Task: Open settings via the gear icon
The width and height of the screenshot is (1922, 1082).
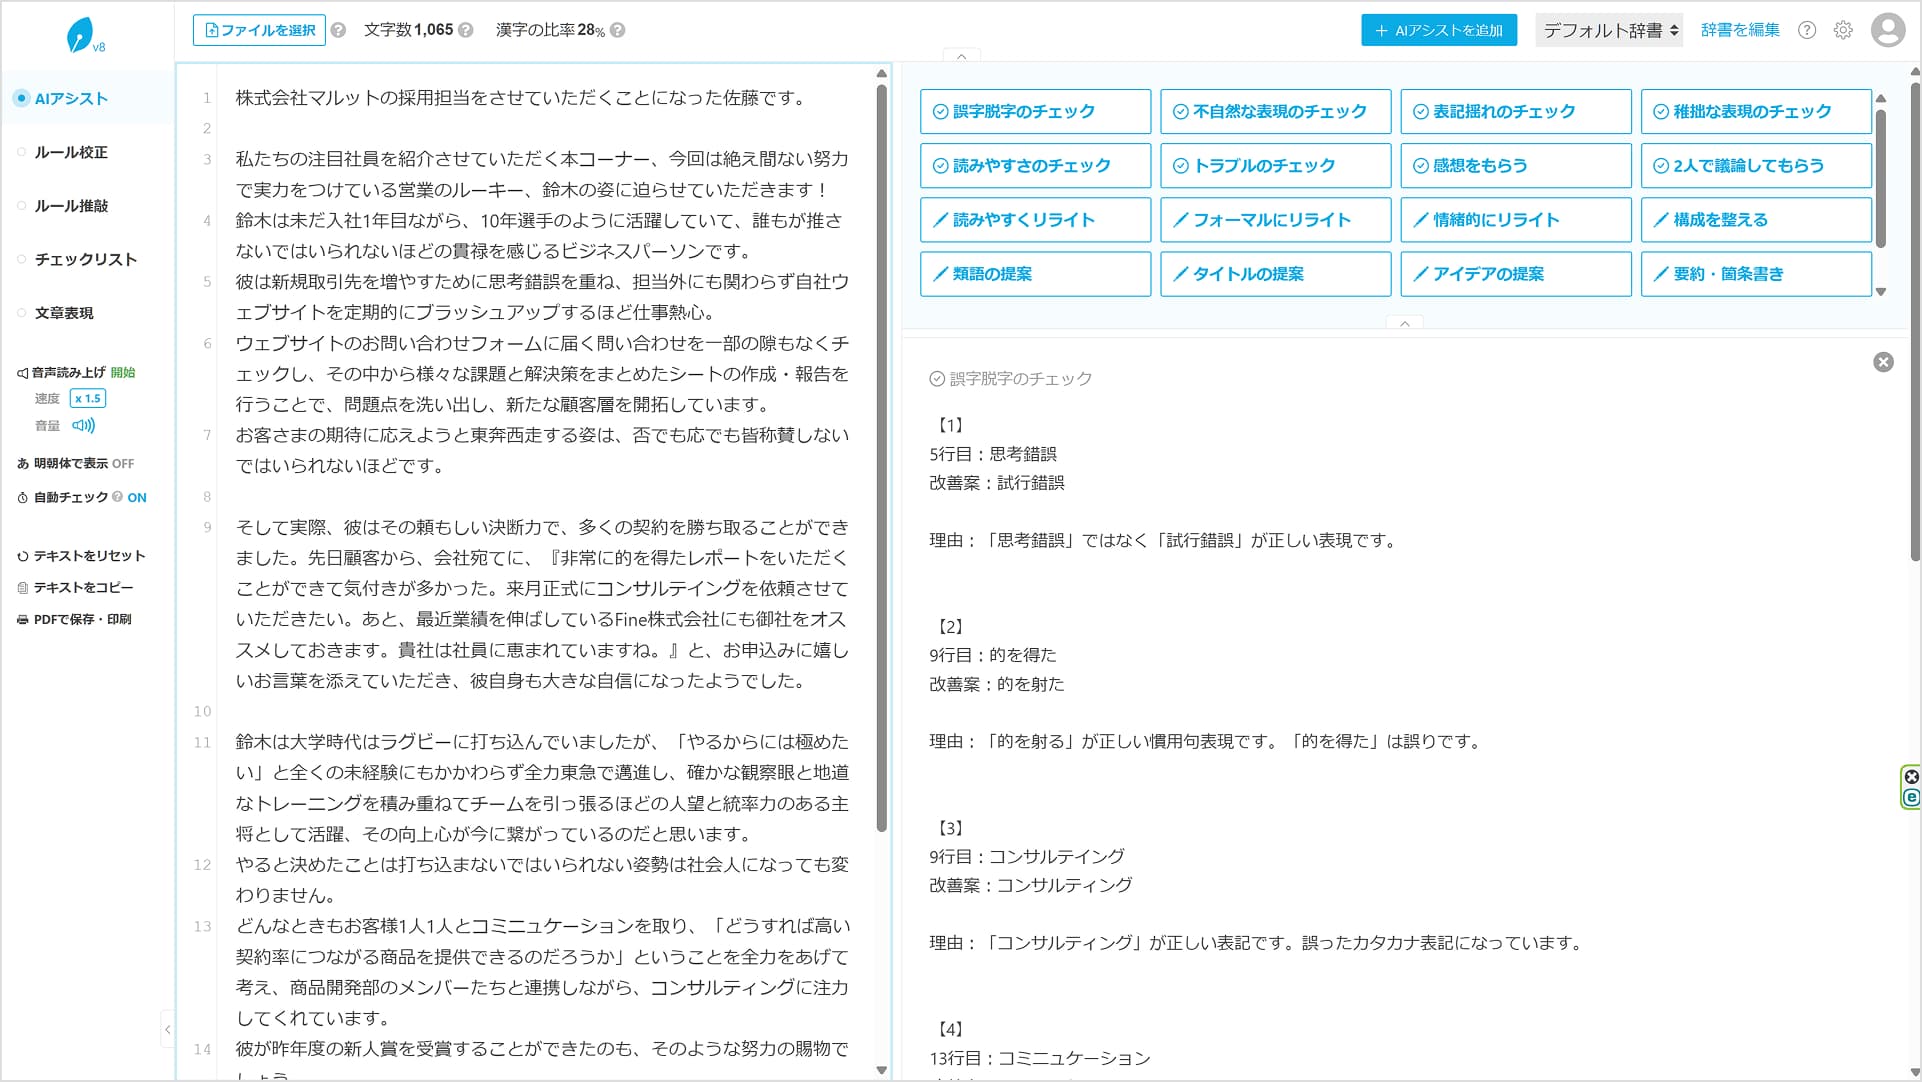Action: click(x=1843, y=30)
